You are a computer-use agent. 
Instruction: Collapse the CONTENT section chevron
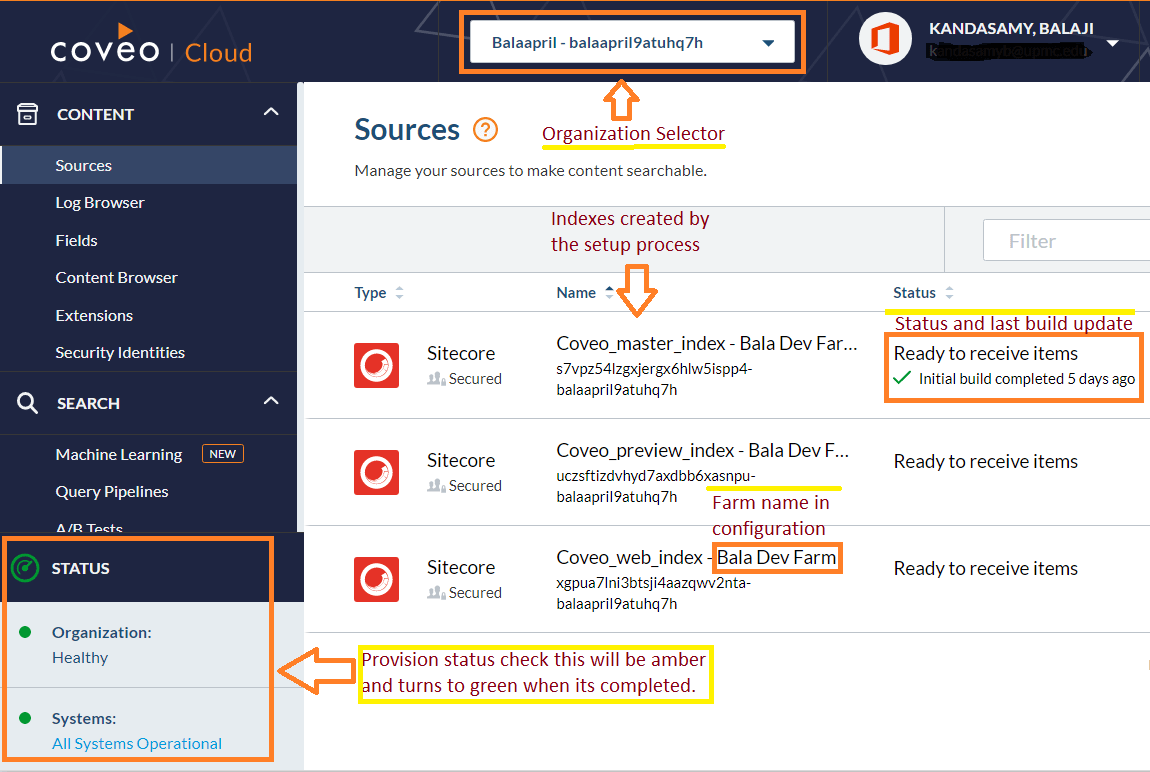click(x=271, y=112)
